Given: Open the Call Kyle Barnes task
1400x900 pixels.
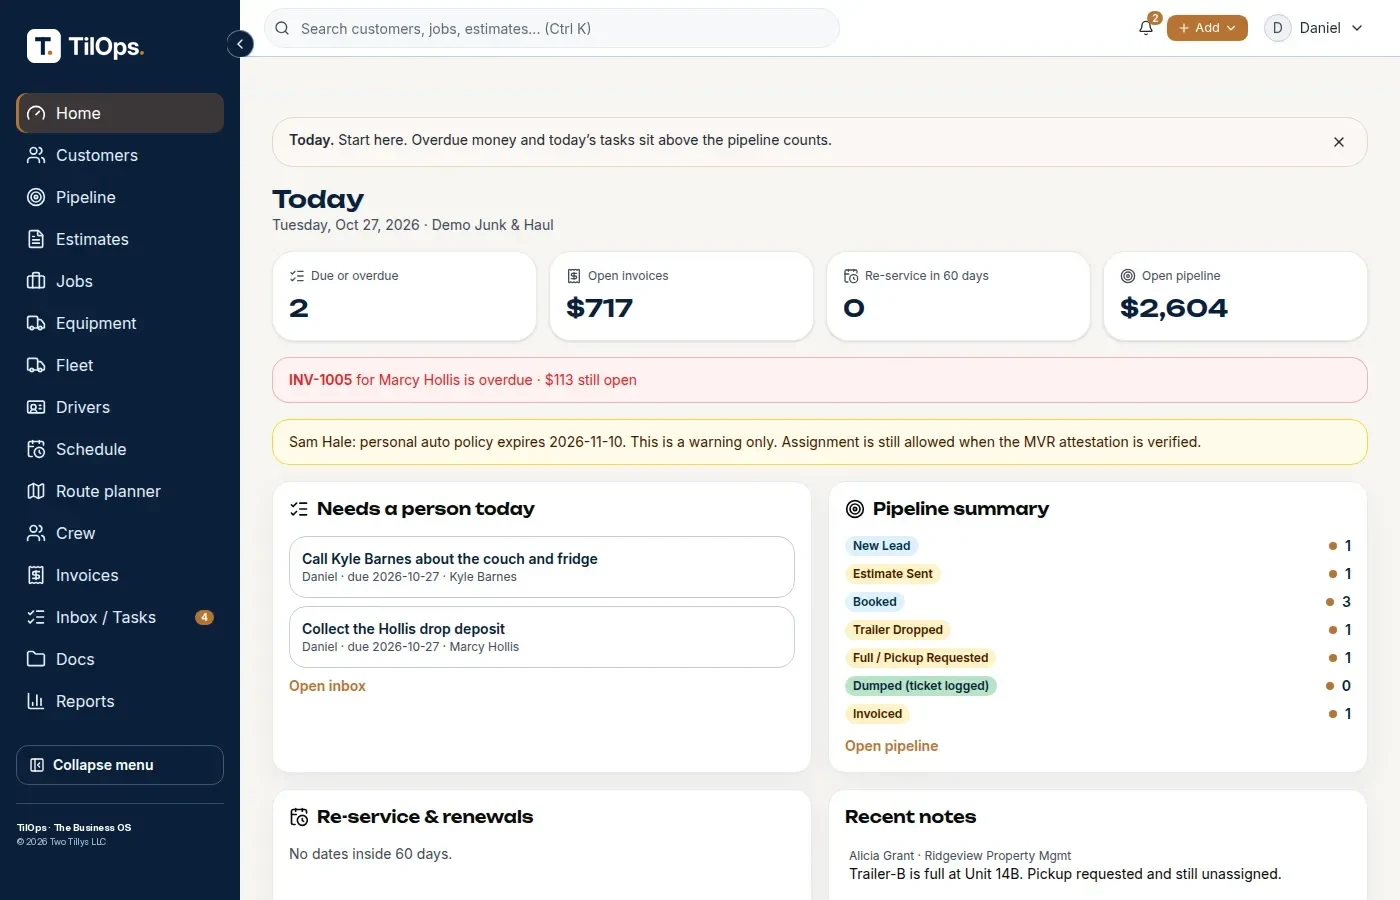Looking at the screenshot, I should (x=542, y=567).
